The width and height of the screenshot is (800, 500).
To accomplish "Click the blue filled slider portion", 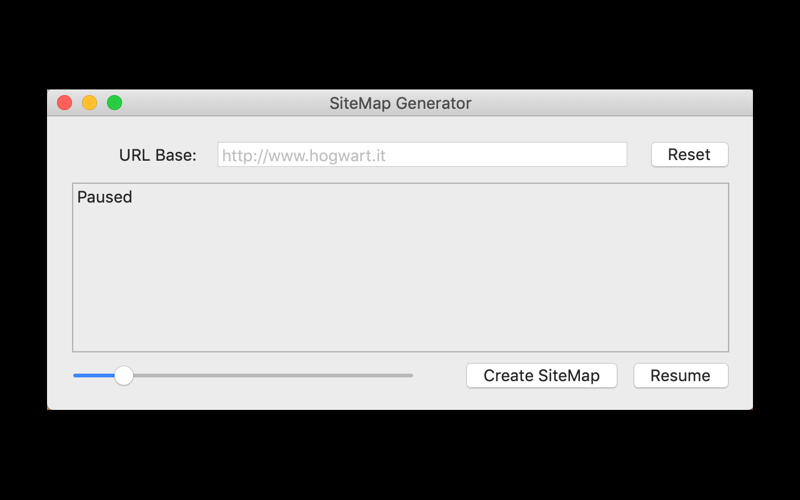I will (x=94, y=376).
